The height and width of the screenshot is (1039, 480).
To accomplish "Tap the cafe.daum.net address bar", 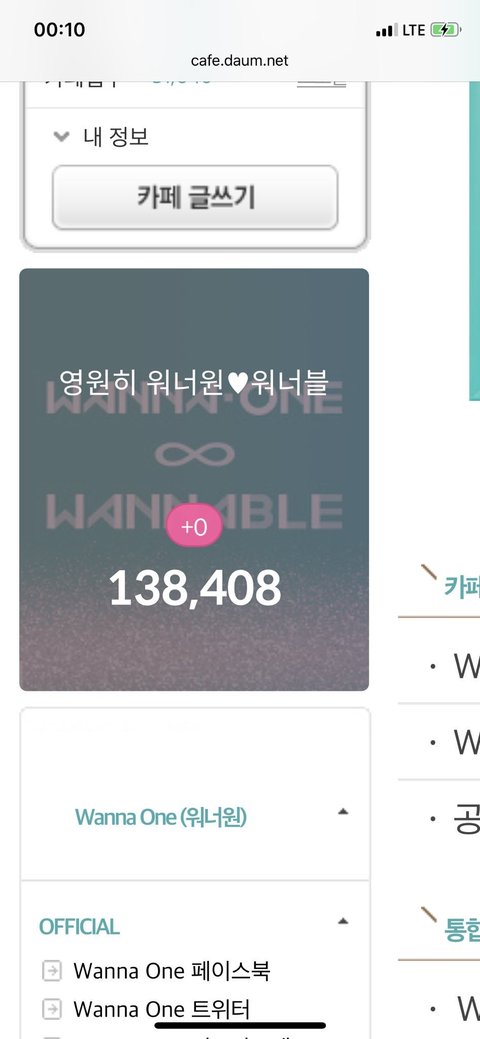I will pos(239,60).
